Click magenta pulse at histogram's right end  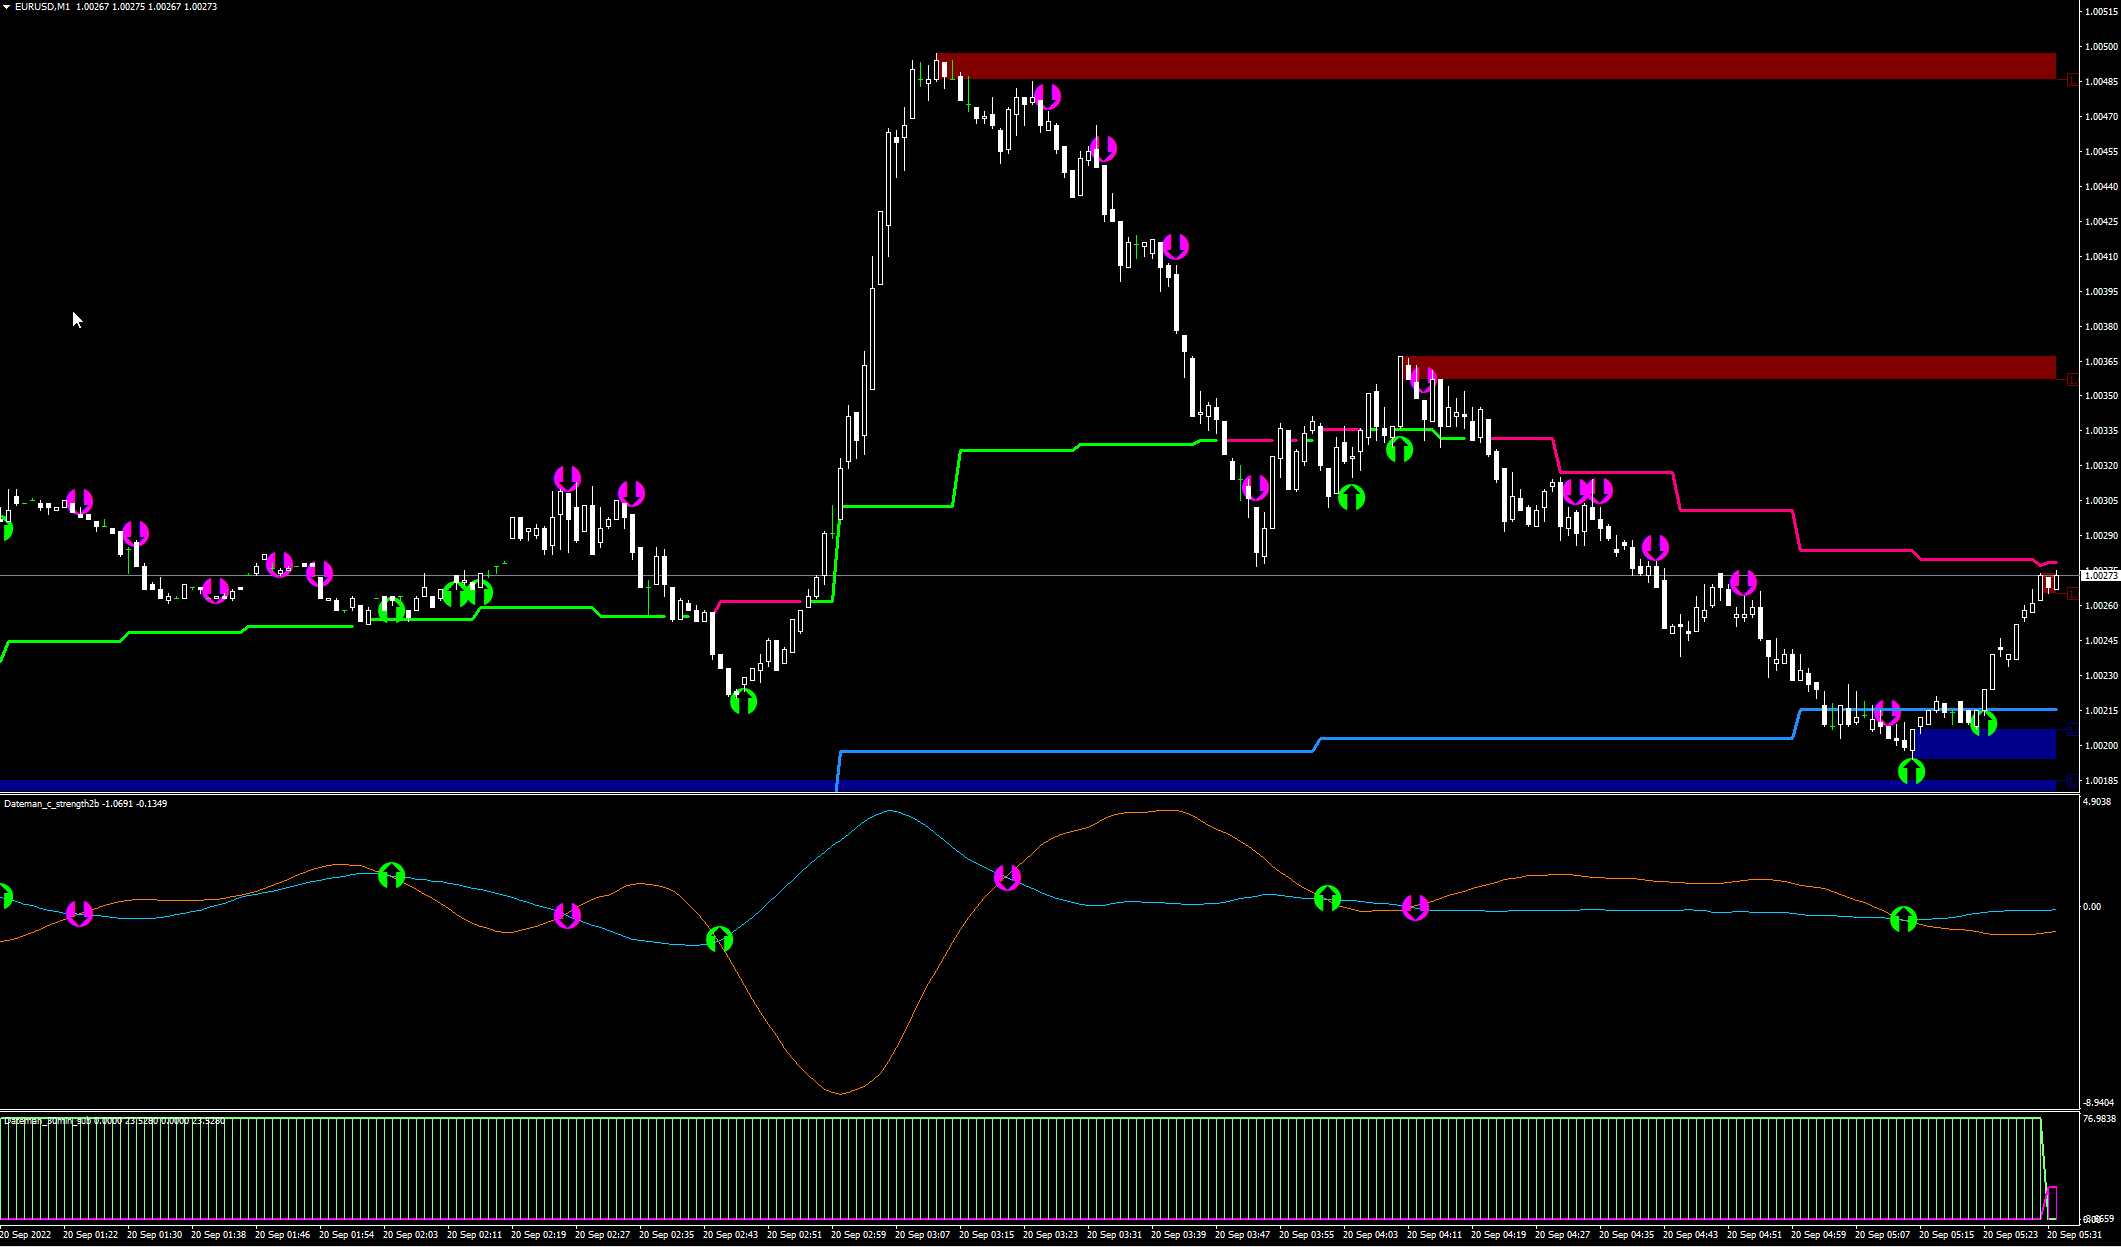tap(2052, 1201)
